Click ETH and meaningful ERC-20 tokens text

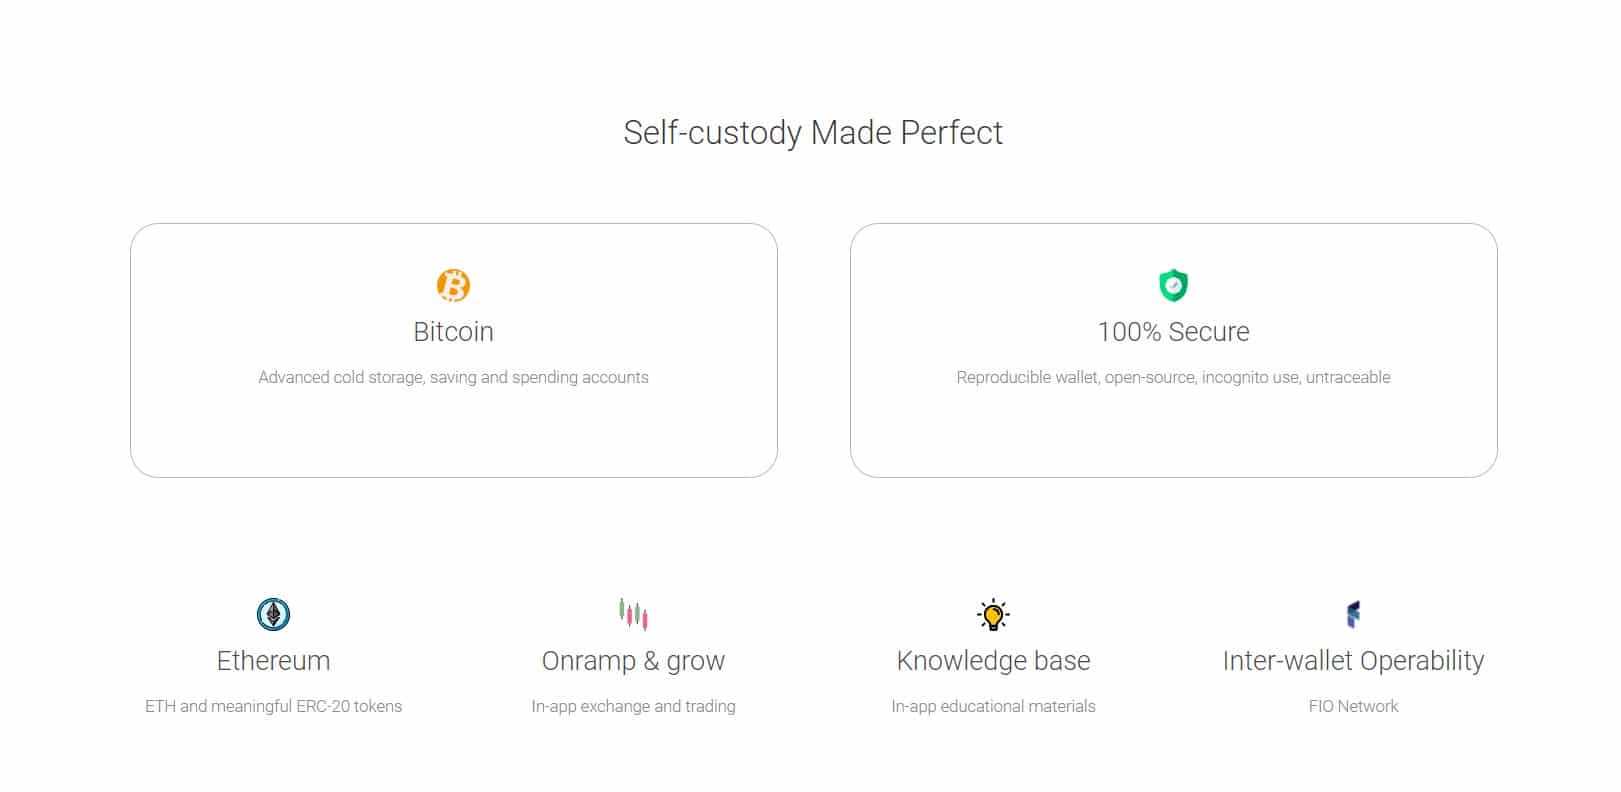click(273, 706)
